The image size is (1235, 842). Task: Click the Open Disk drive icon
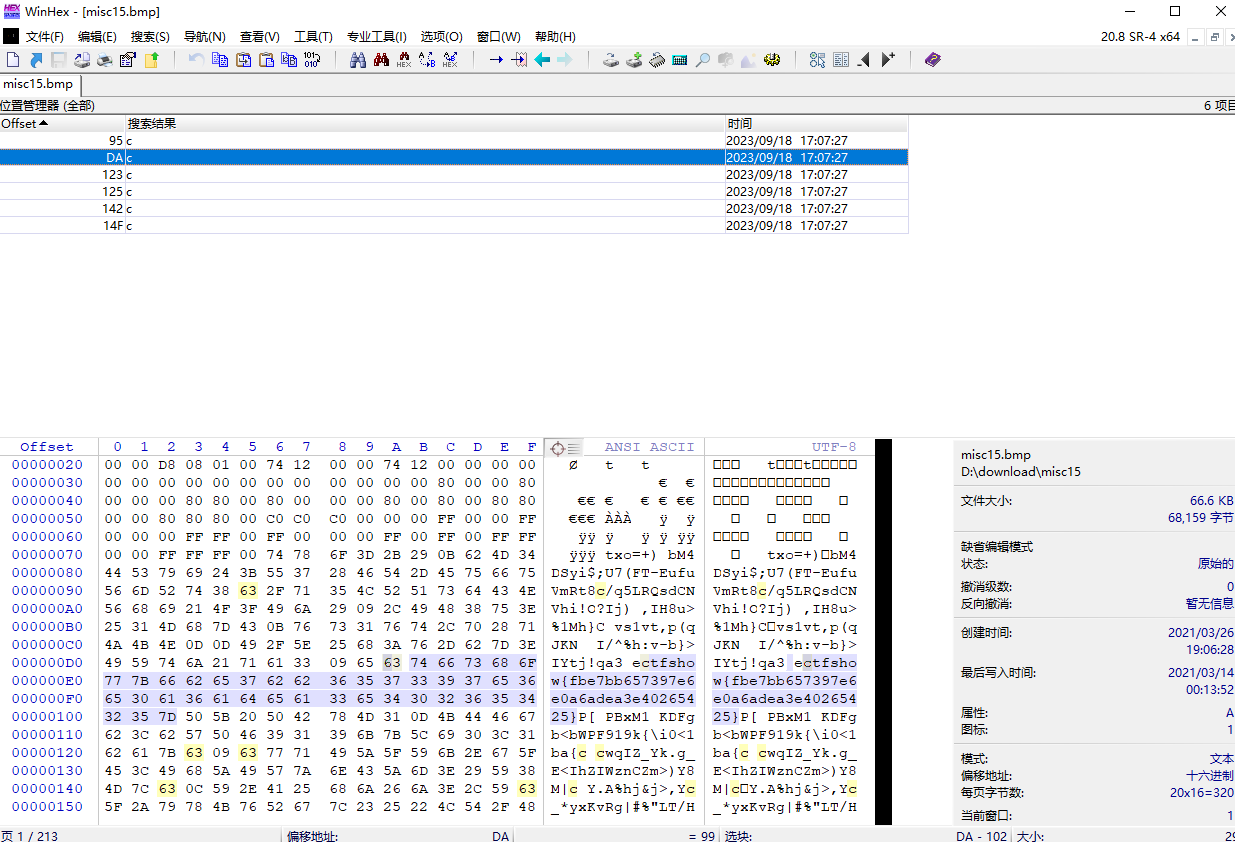pos(610,60)
